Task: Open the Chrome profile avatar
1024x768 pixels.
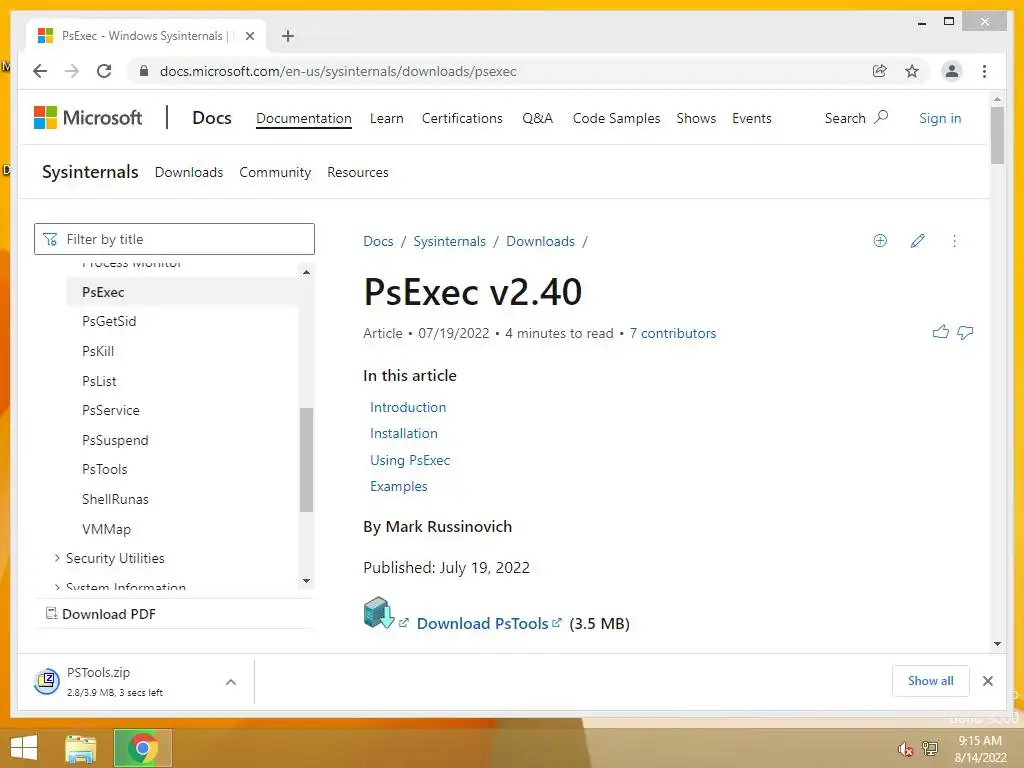Action: coord(952,71)
